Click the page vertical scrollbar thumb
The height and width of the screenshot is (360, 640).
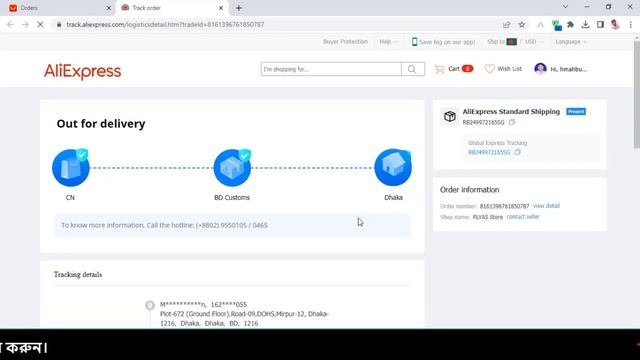pos(637,94)
